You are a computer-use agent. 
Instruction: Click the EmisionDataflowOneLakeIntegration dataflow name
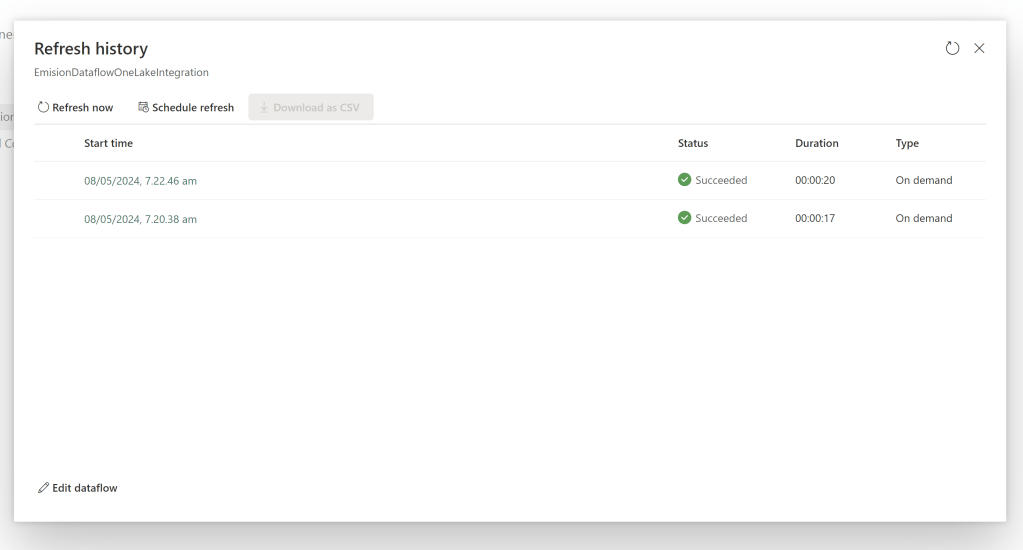tap(121, 73)
